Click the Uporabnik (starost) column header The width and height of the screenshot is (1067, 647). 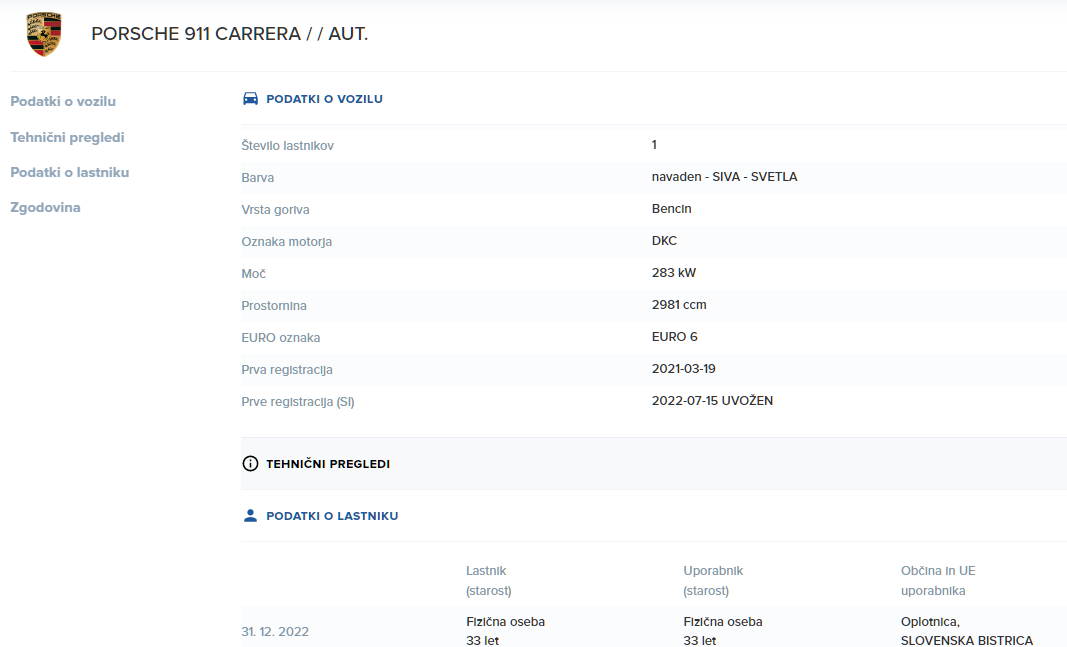point(712,580)
